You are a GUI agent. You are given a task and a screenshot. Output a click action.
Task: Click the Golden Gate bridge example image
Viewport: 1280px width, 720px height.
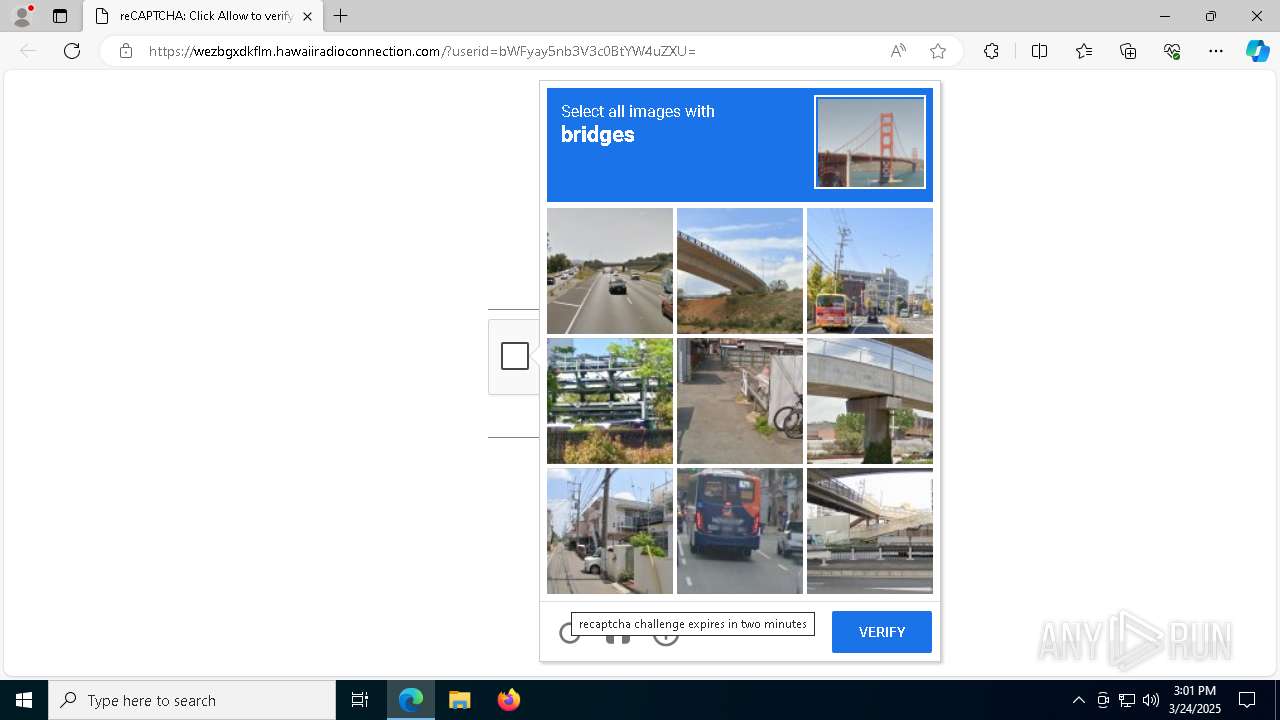[x=870, y=142]
